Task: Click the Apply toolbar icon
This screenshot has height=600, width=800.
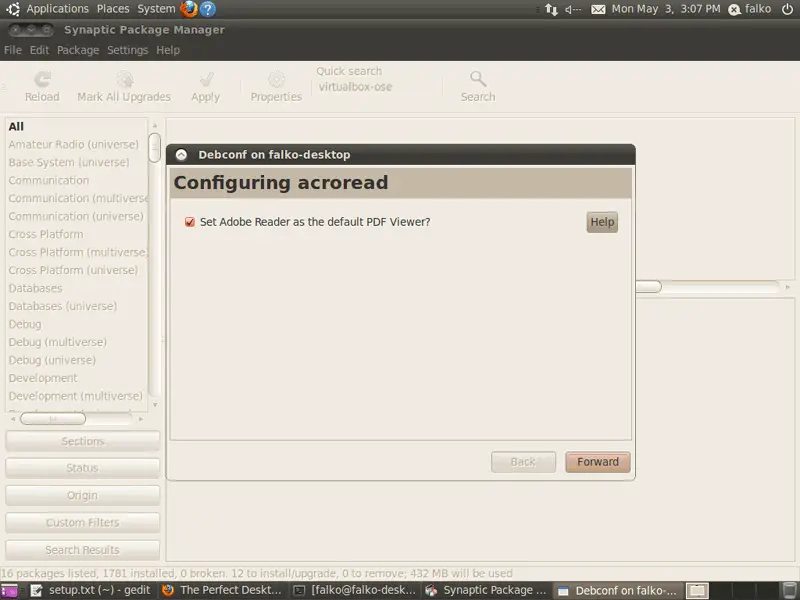Action: (206, 79)
